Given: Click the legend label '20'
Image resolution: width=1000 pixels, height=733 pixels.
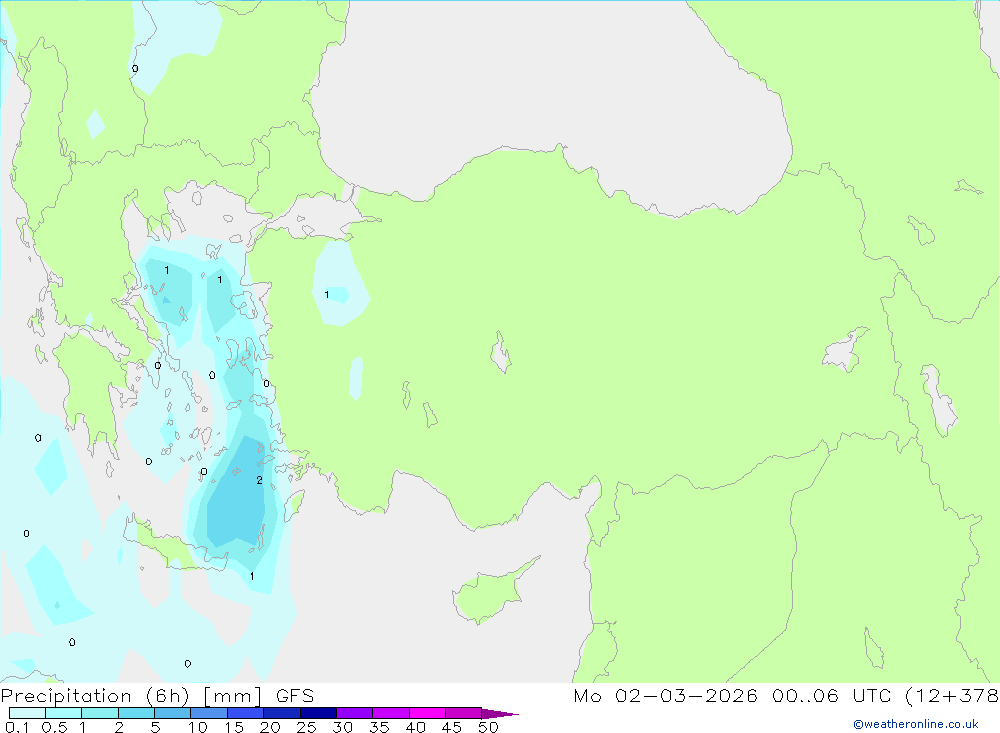Looking at the screenshot, I should click(x=270, y=727).
